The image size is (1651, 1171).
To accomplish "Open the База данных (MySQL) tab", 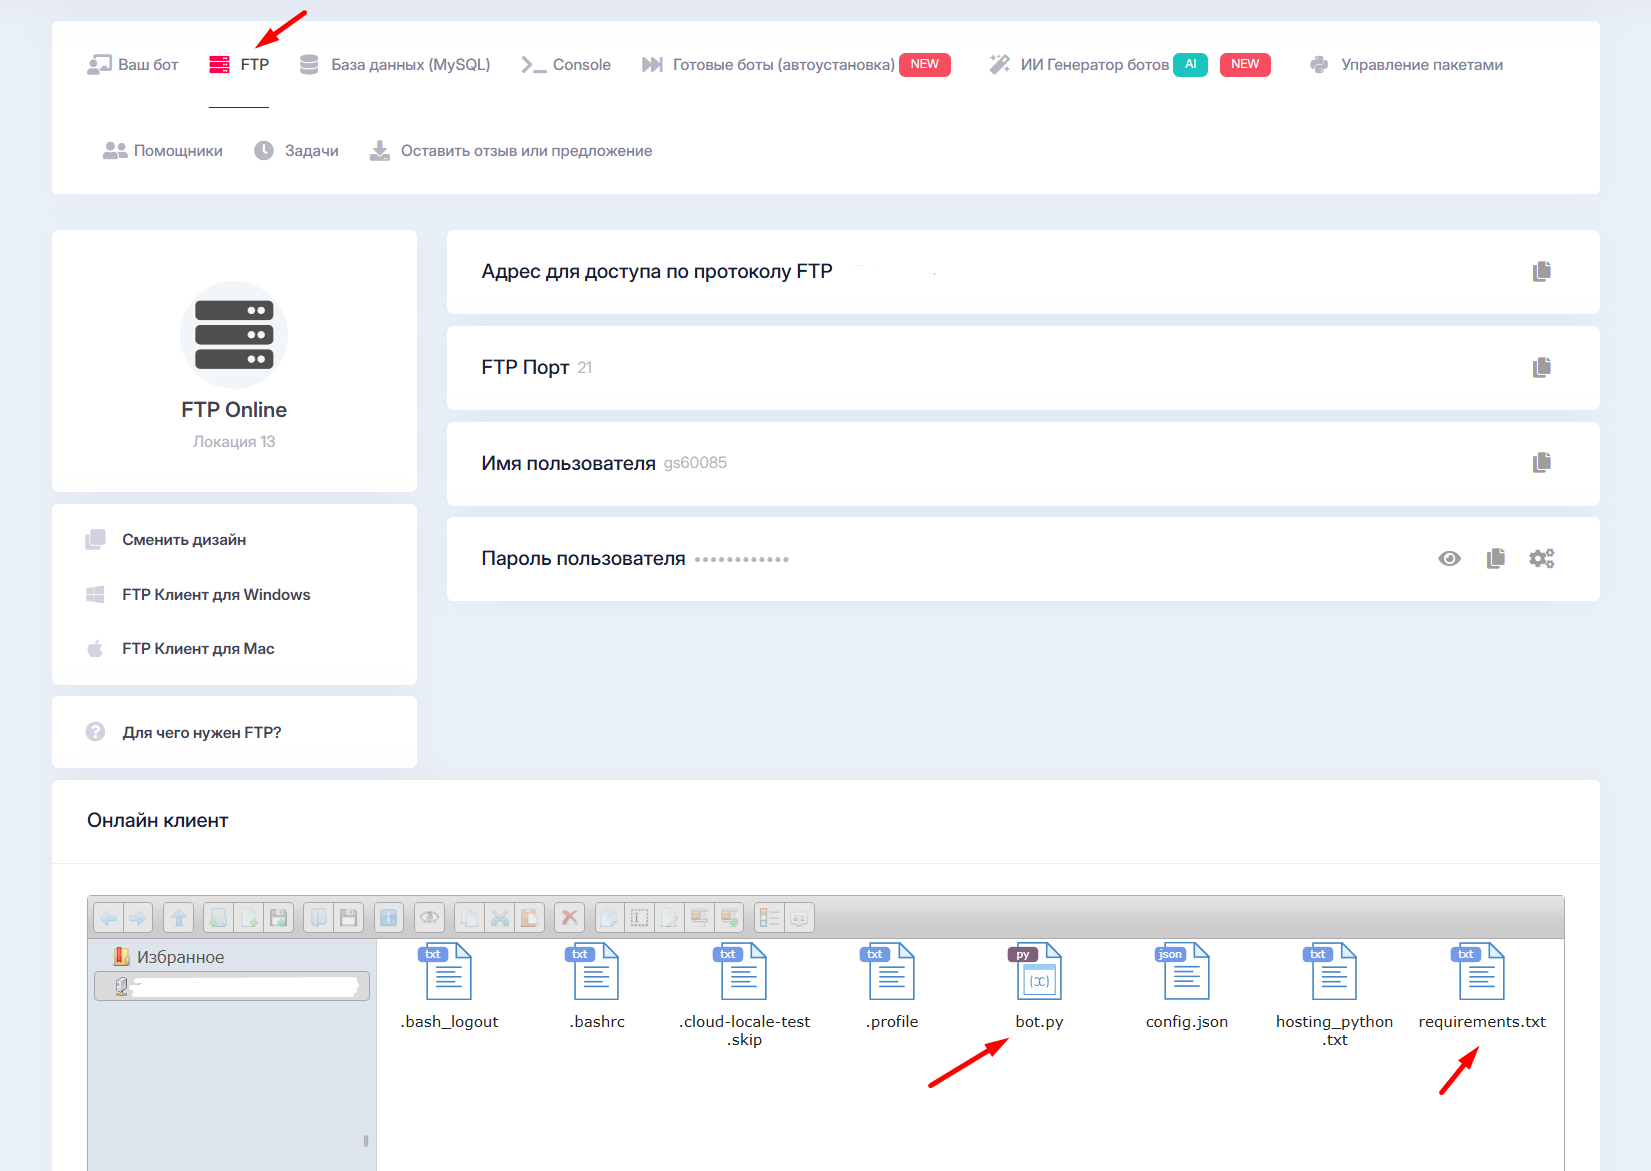I will point(409,65).
